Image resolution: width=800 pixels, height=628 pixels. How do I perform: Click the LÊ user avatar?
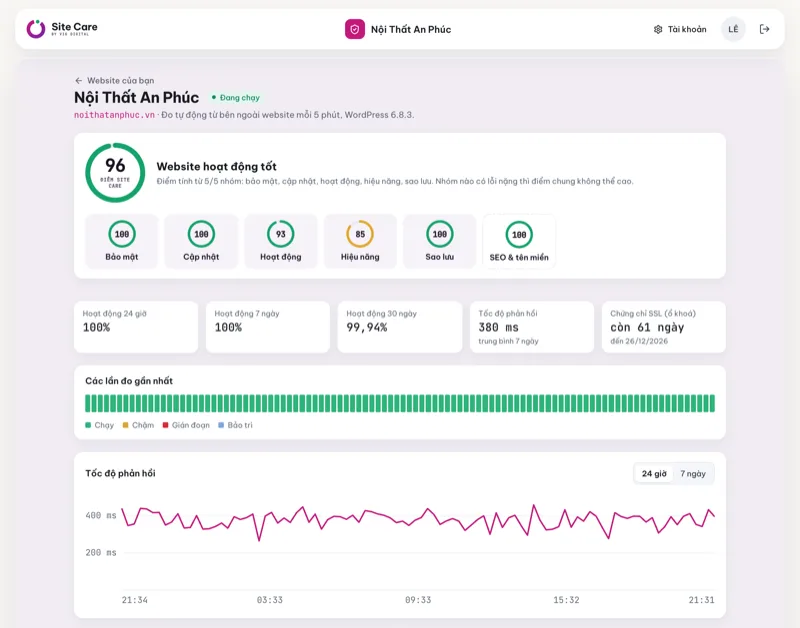[x=733, y=29]
